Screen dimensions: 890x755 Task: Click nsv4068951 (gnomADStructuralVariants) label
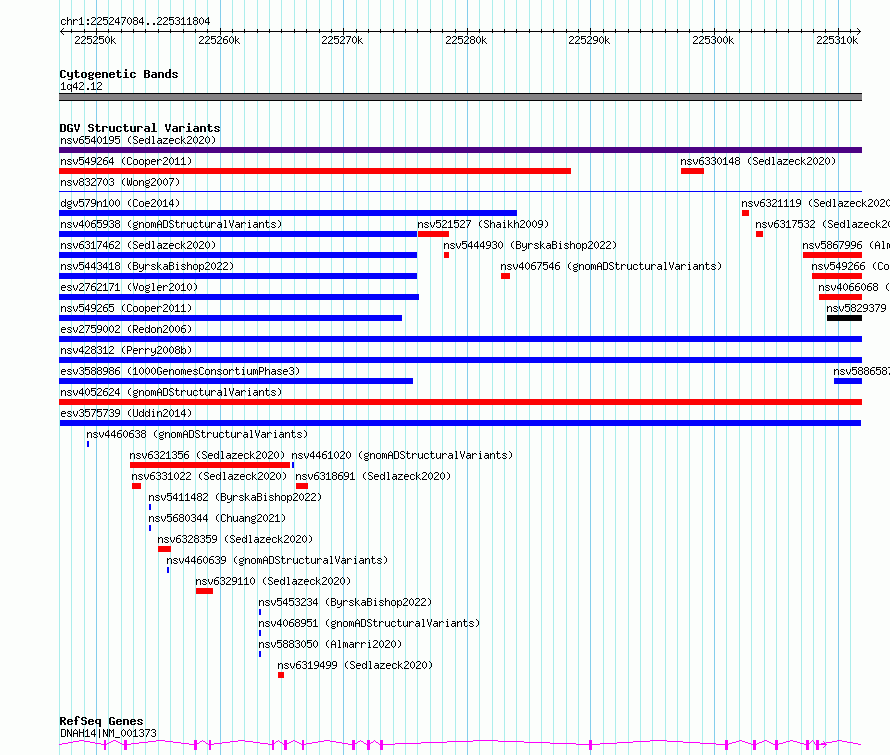pos(369,623)
